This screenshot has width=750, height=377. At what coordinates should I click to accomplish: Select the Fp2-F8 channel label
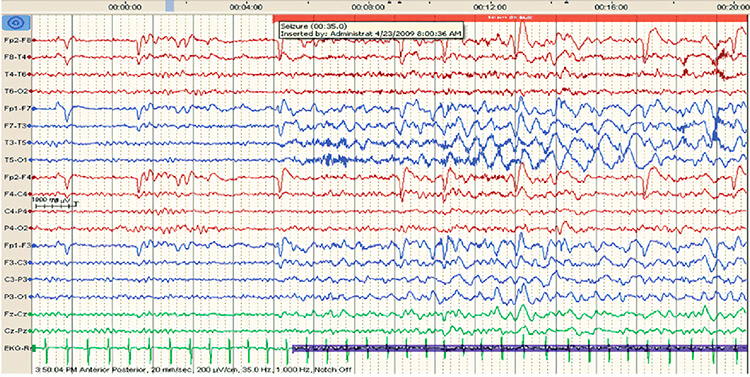pos(16,40)
